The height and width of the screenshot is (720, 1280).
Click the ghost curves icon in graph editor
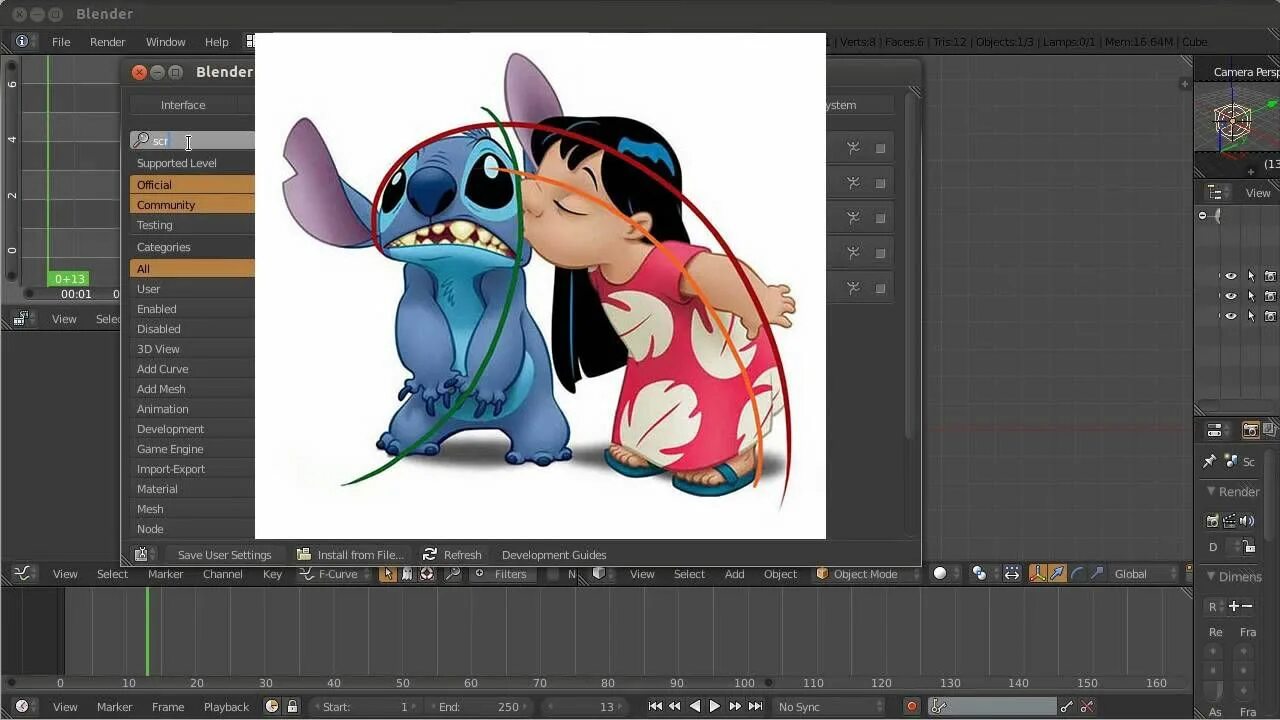coord(407,574)
